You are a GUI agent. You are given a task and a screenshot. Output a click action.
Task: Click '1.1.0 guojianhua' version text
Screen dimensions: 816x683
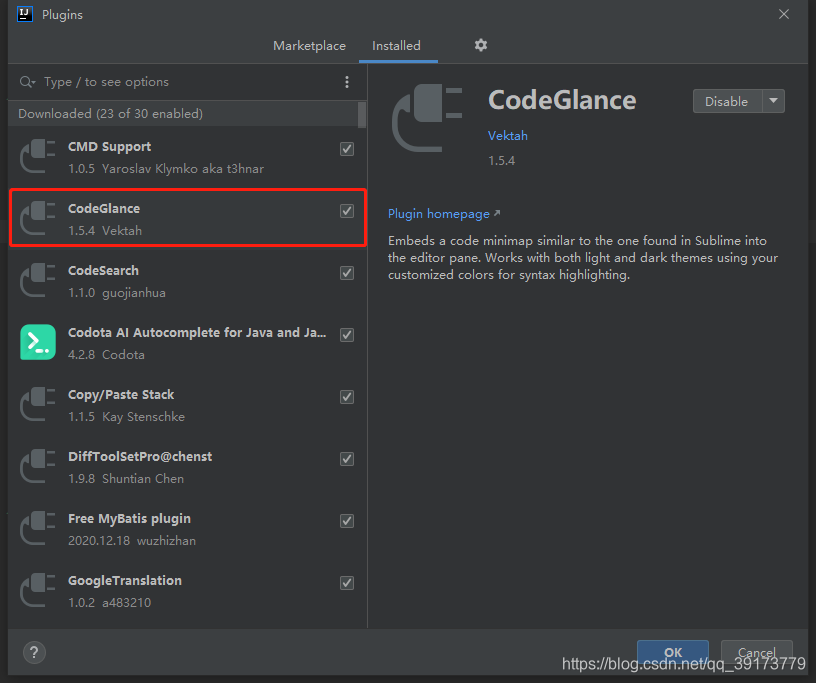(117, 293)
